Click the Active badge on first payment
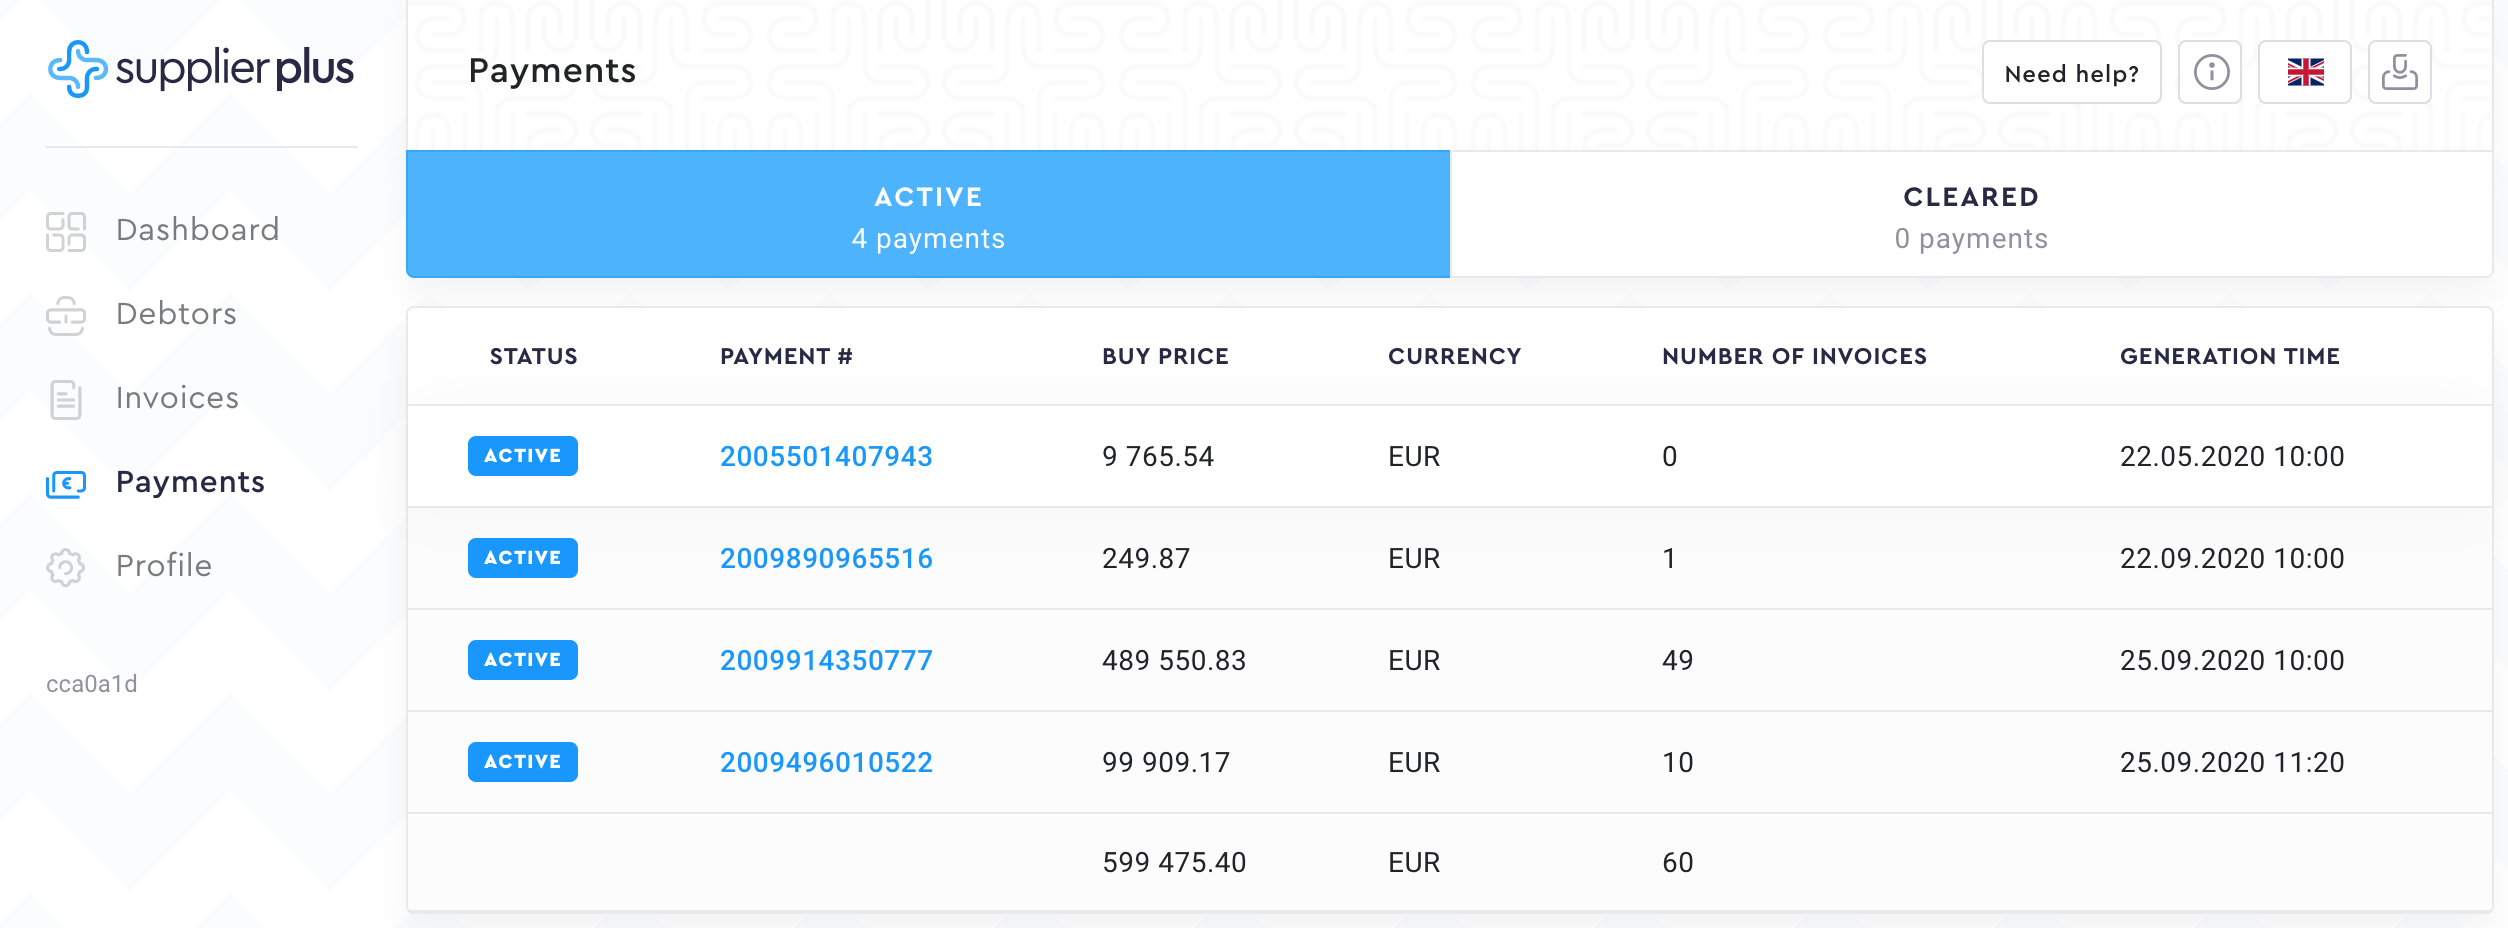Viewport: 2508px width, 928px height. tap(523, 456)
